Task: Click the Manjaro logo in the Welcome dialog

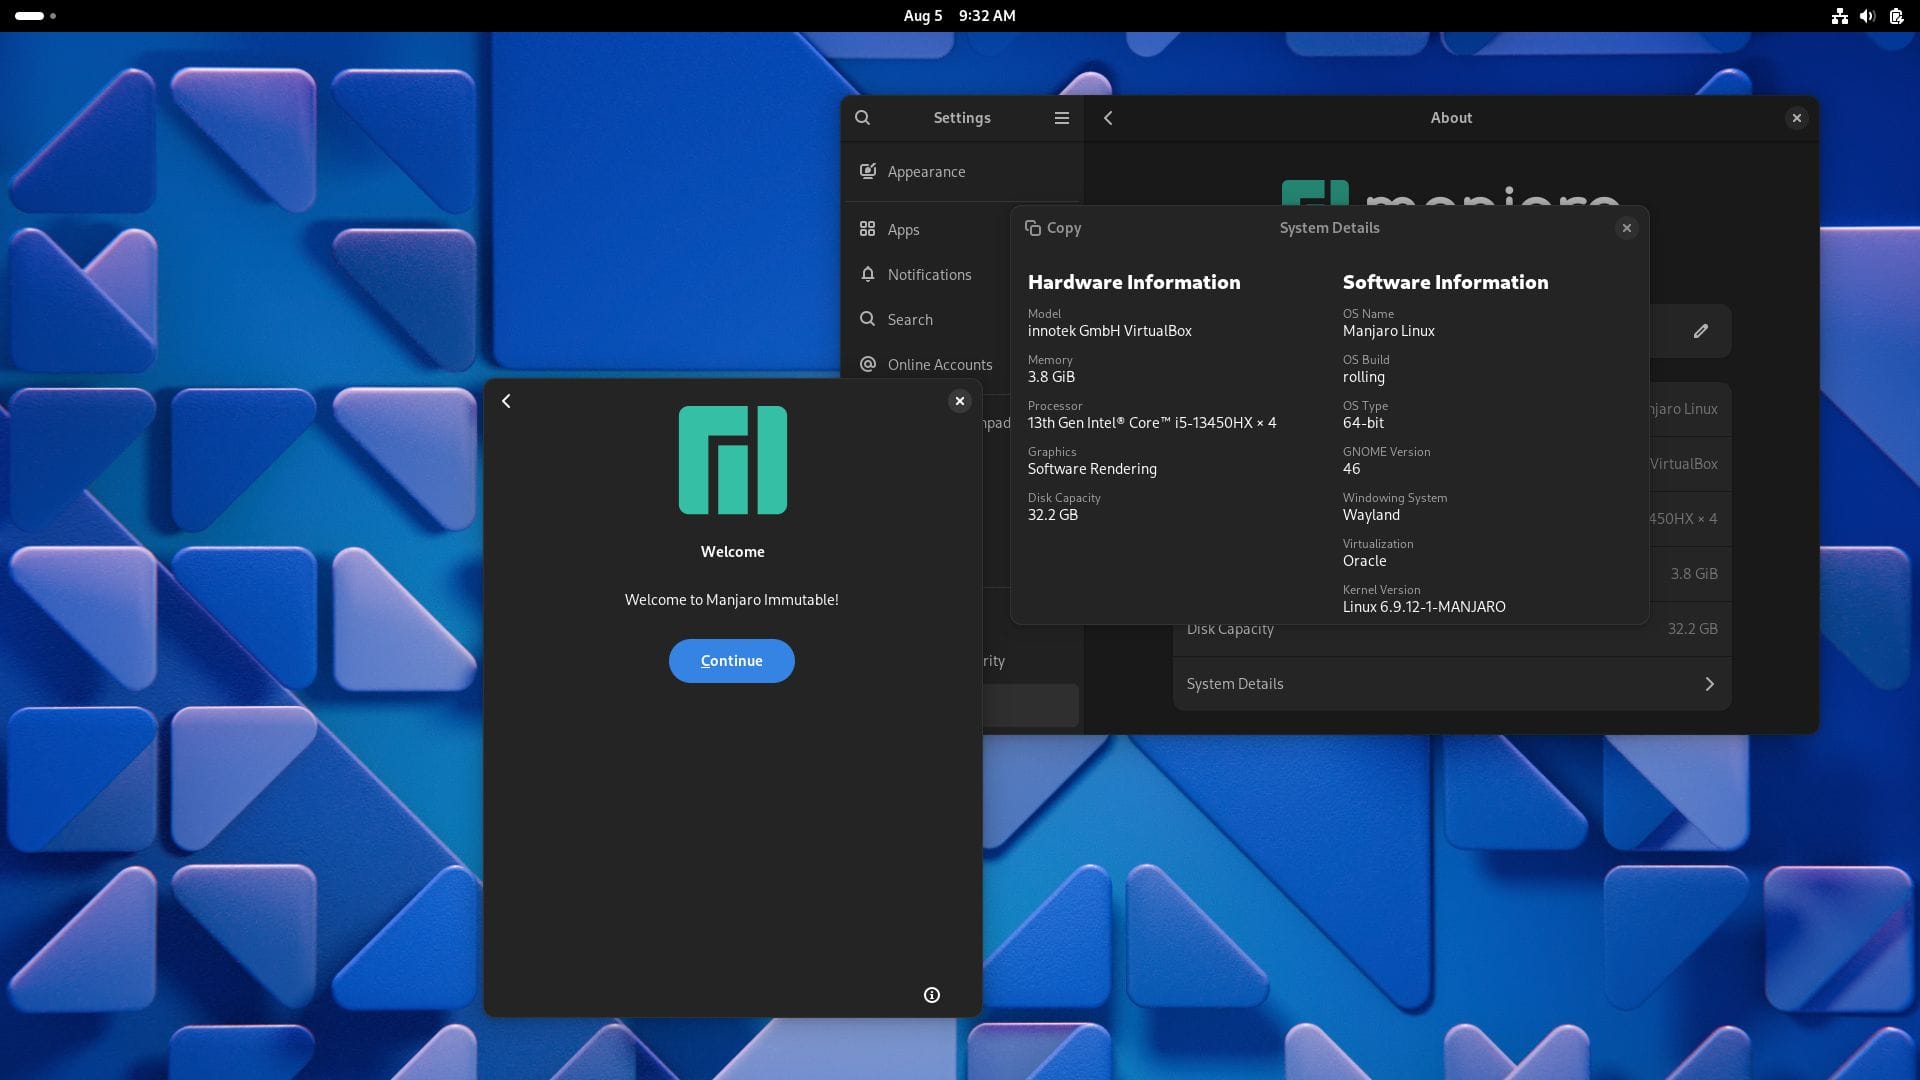Action: tap(731, 460)
